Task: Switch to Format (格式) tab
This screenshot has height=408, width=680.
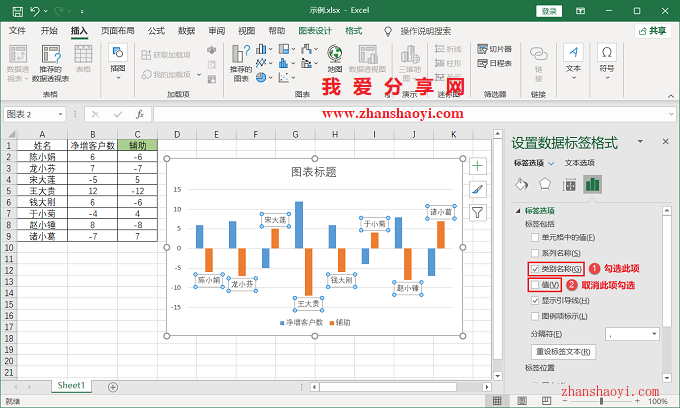Action: point(353,31)
